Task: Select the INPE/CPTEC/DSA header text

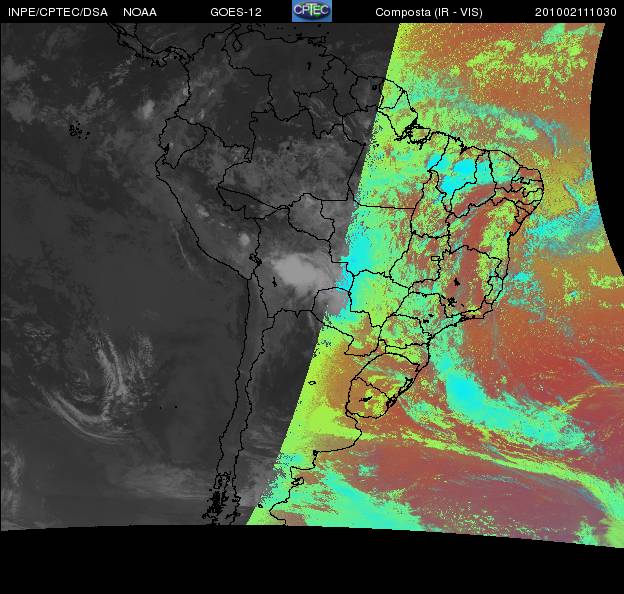Action: click(x=58, y=12)
